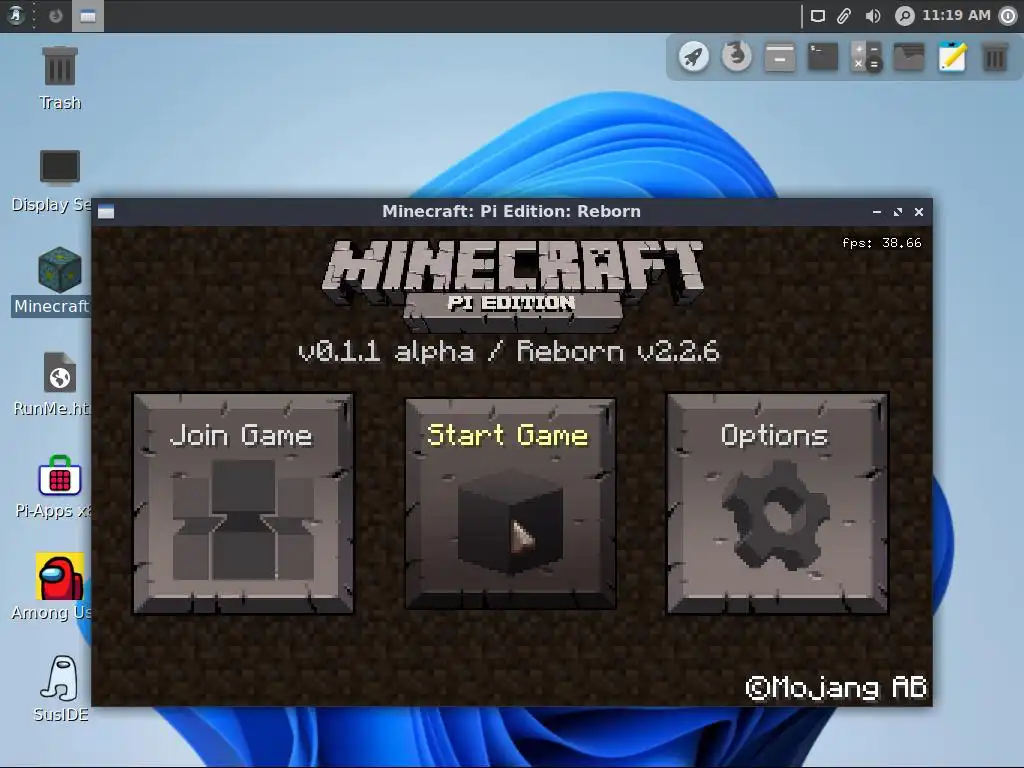Click the search magnifier icon in the panel
Screen dimensions: 1024x768
click(x=904, y=16)
